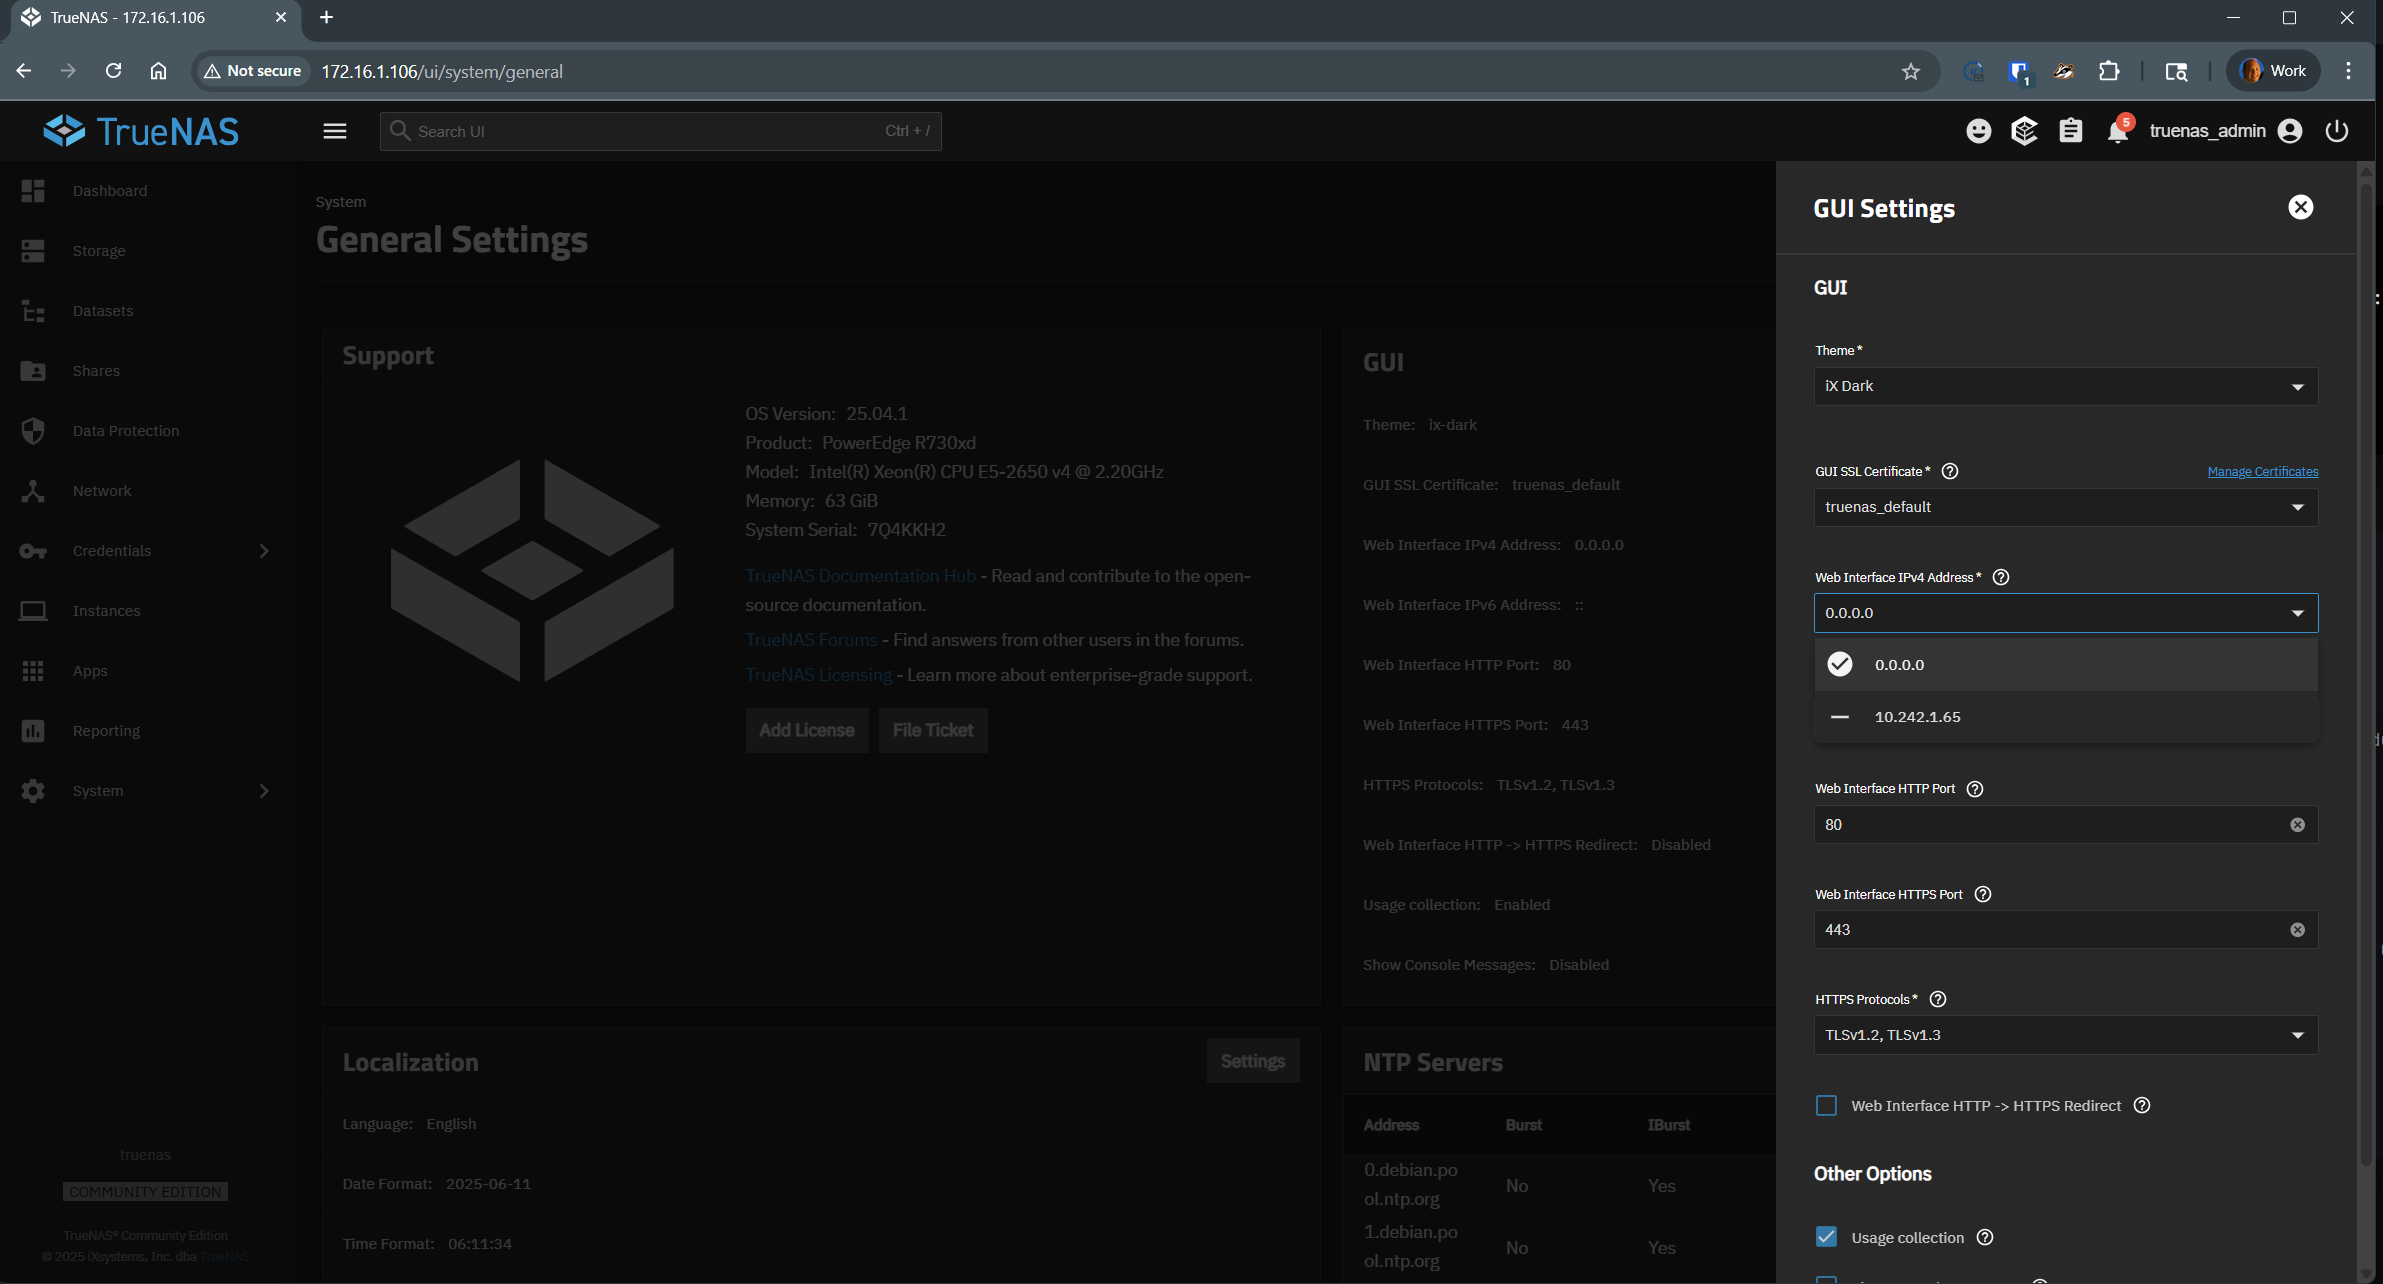The image size is (2383, 1284).
Task: Go to Datasets in sidebar
Action: (148, 311)
